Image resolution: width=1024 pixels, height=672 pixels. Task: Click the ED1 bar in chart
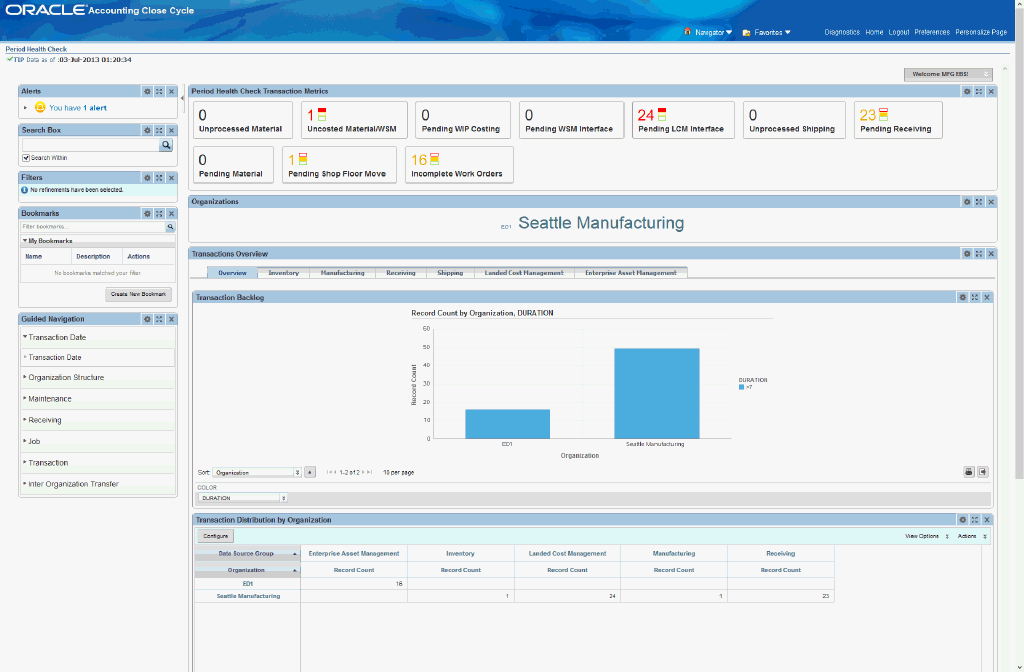tap(507, 424)
